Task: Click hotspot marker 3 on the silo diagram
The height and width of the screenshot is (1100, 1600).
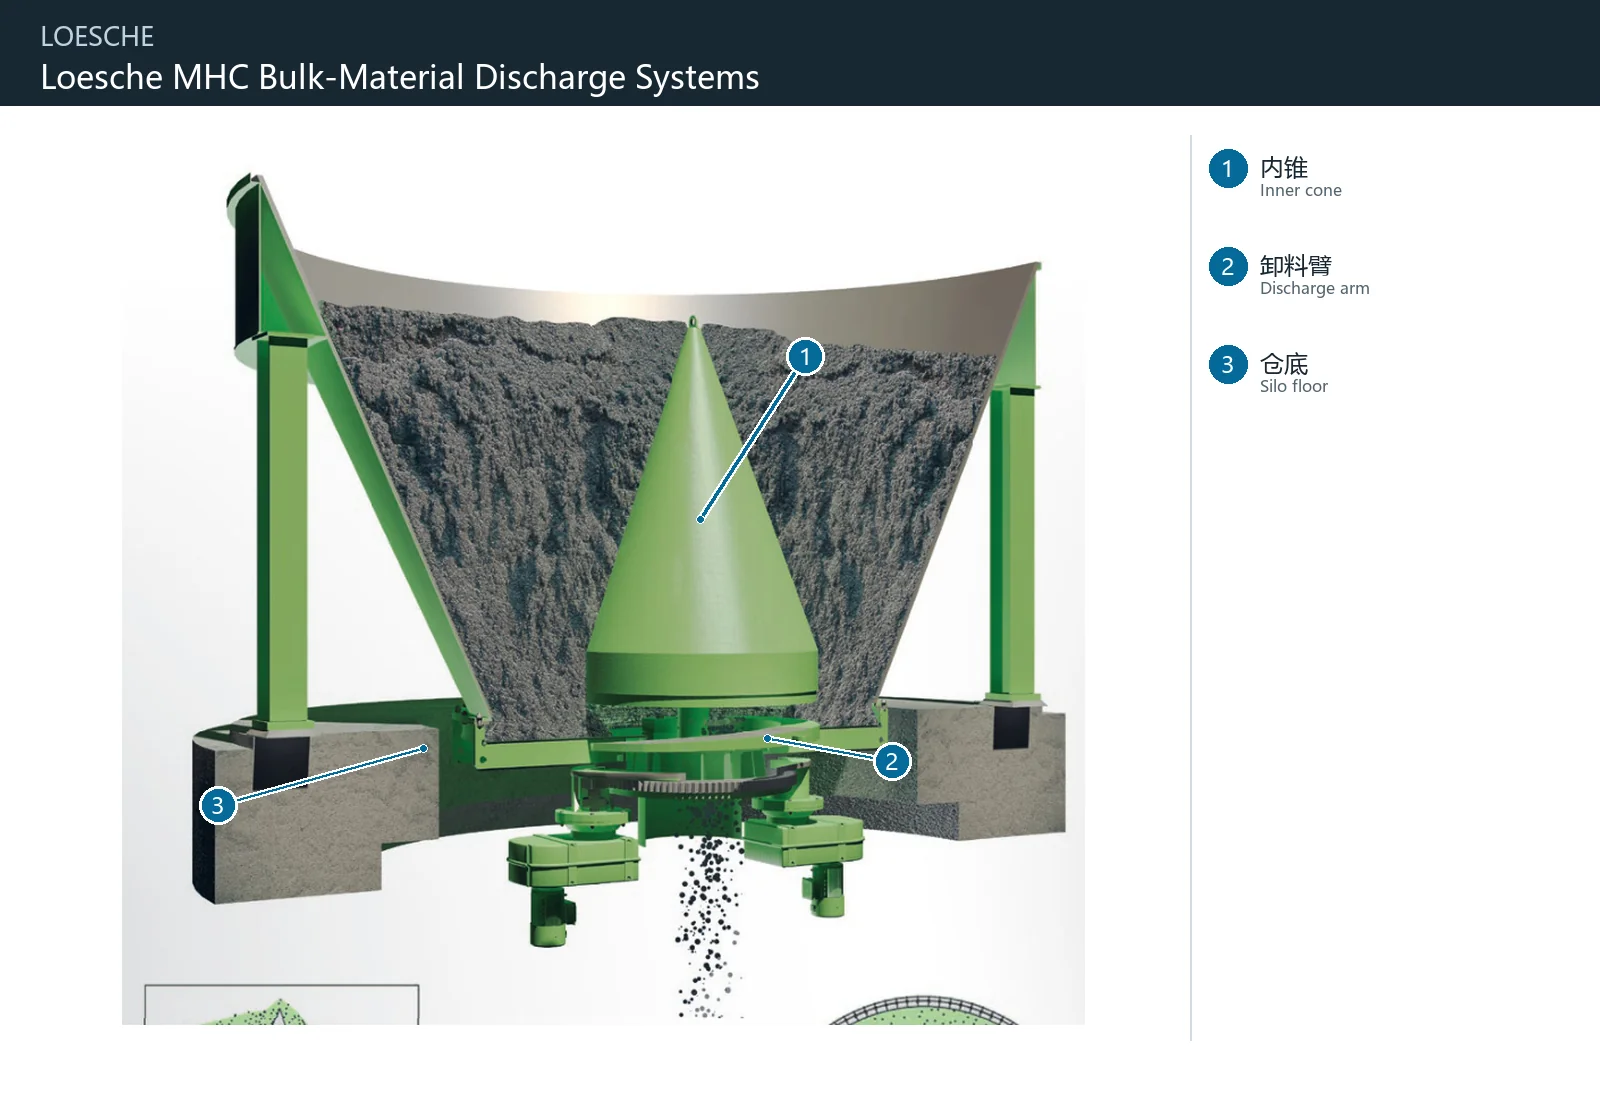Action: coord(218,805)
